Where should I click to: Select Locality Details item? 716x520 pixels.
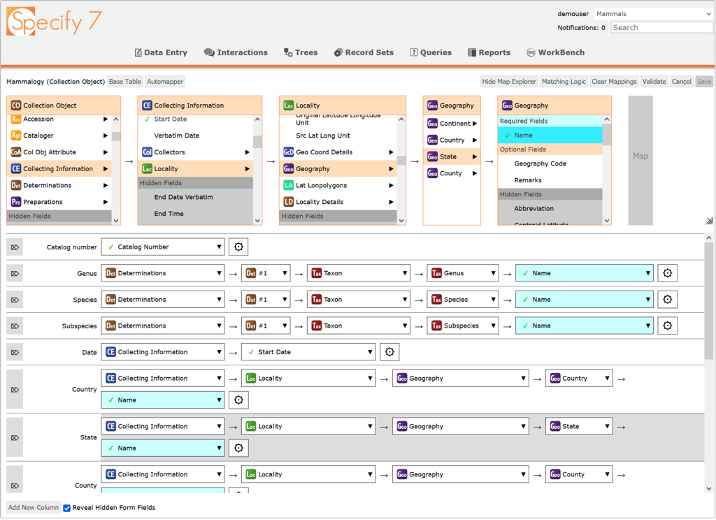[x=338, y=202]
